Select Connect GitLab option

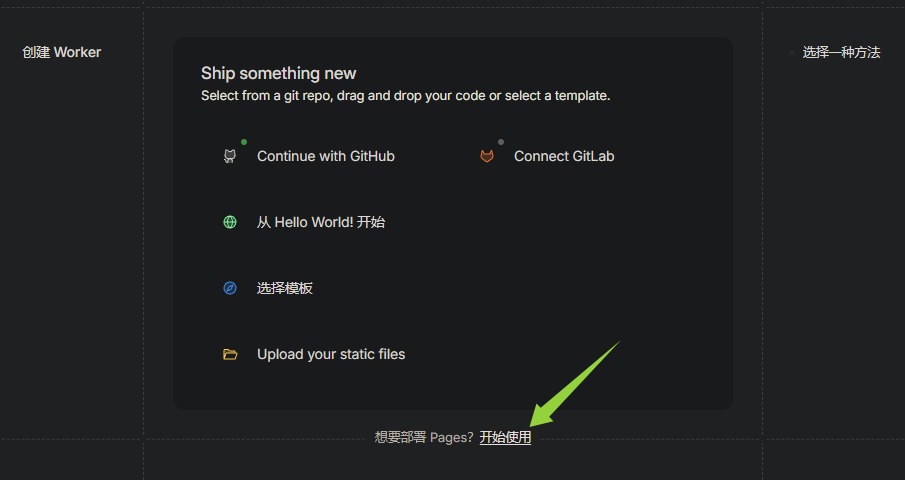[x=563, y=156]
